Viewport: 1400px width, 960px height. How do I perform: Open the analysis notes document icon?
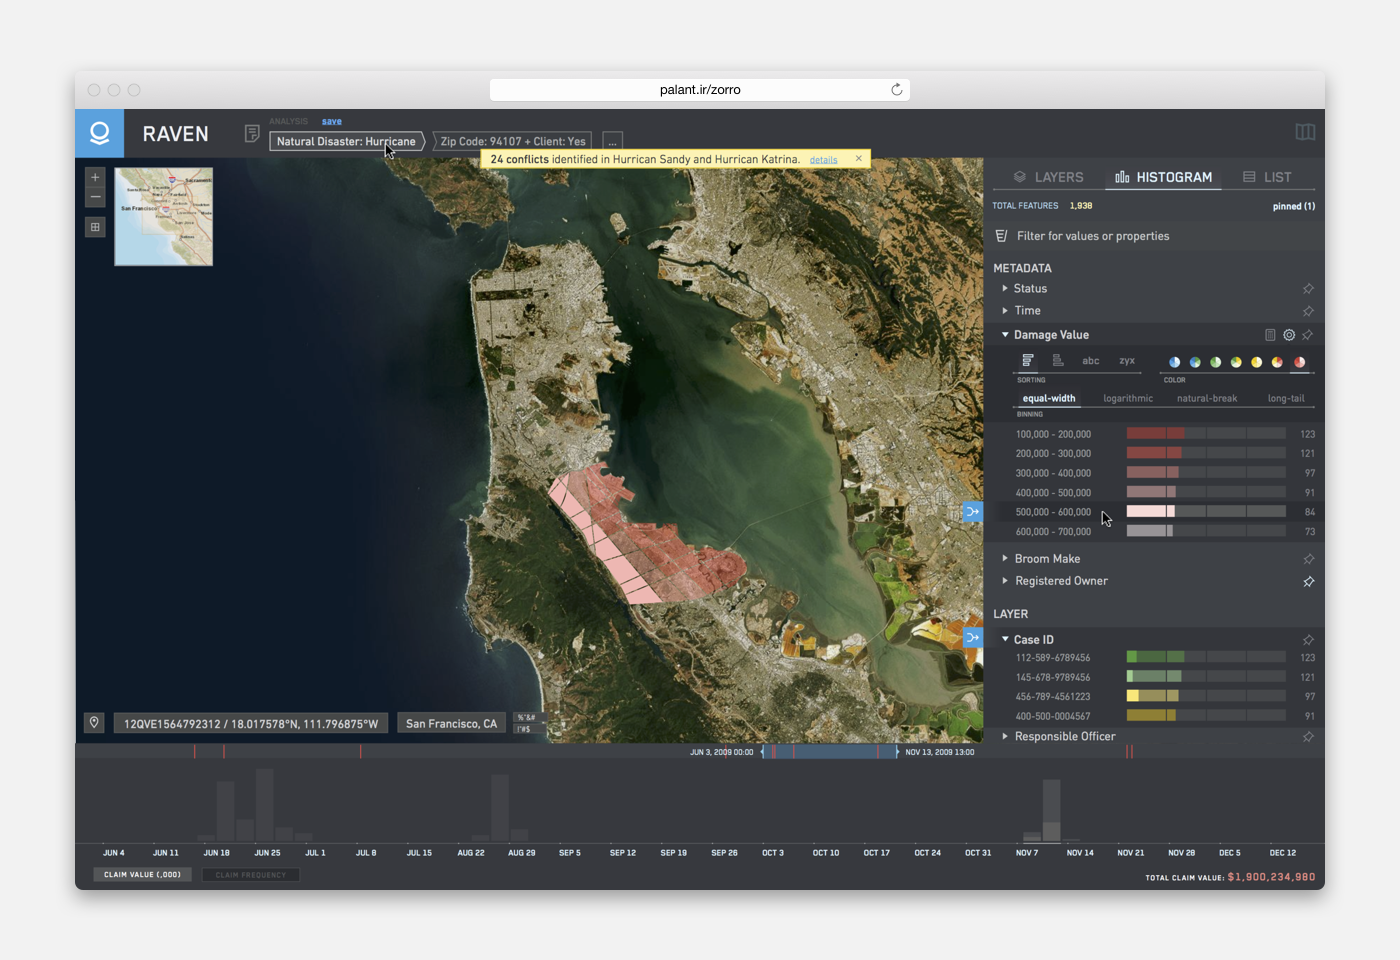(252, 133)
